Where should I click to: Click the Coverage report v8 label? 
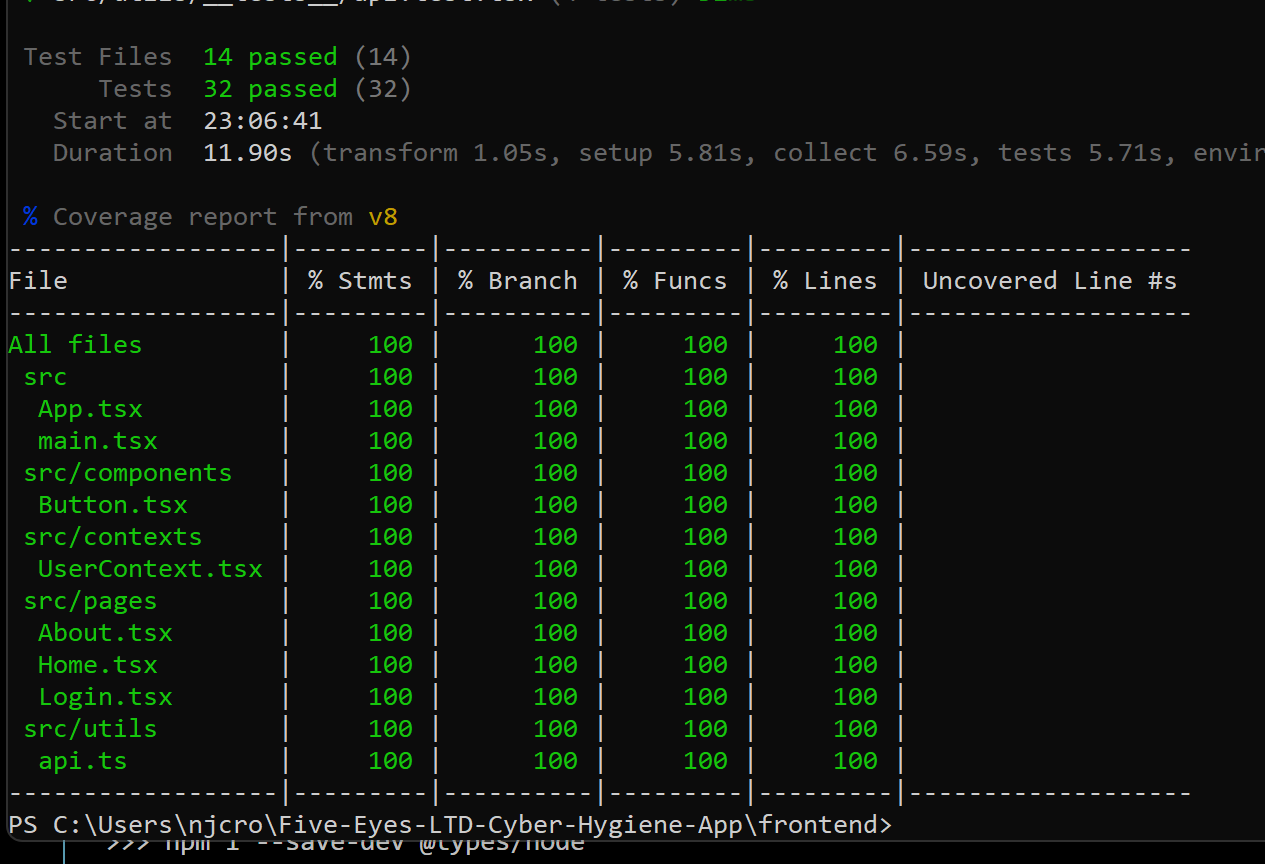(200, 216)
